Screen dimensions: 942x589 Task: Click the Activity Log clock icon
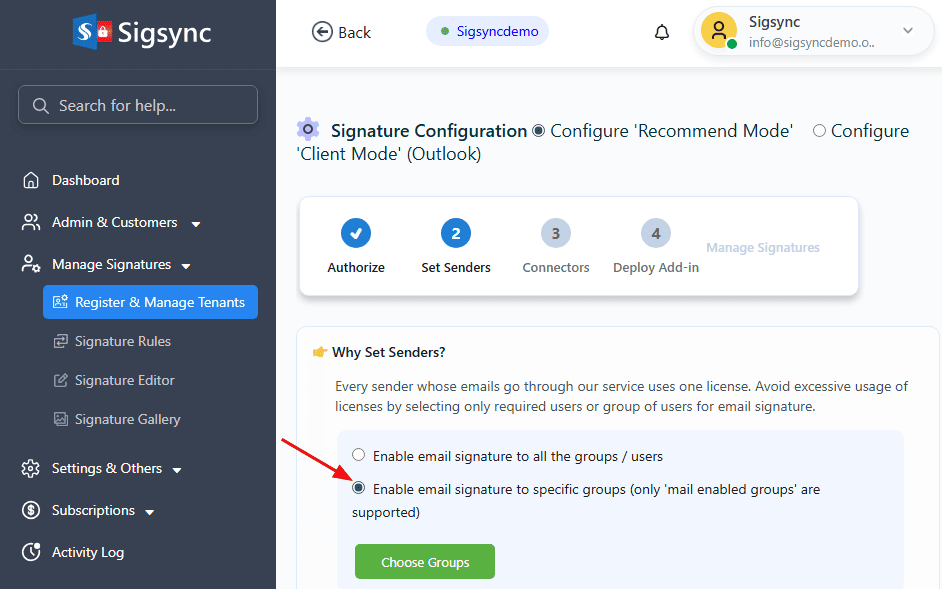pyautogui.click(x=31, y=552)
